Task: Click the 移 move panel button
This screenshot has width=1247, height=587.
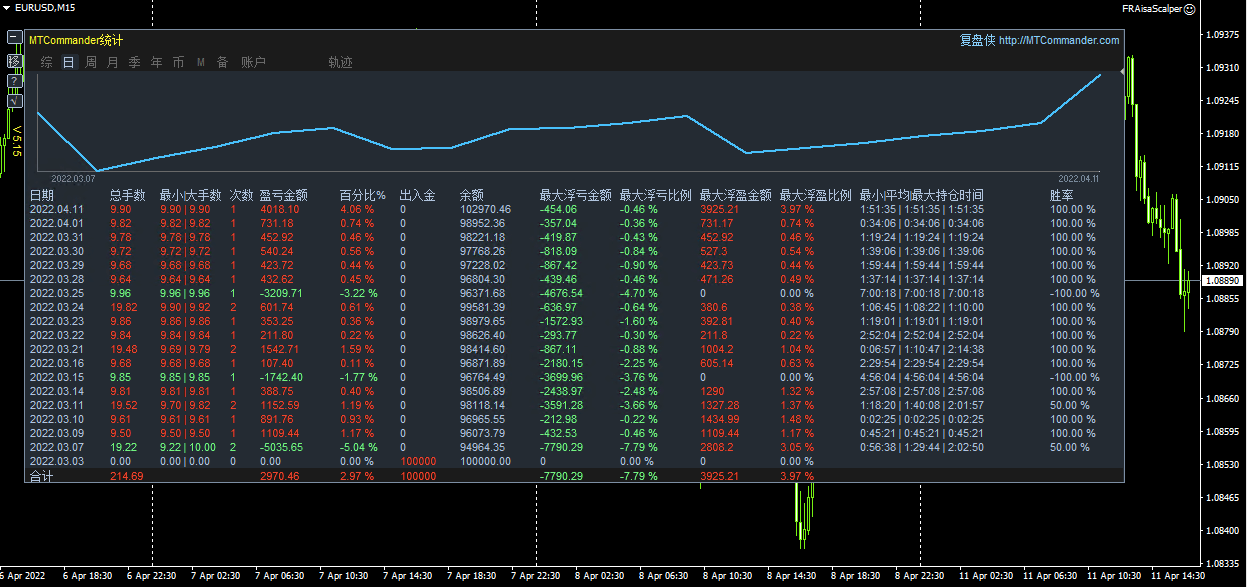Action: click(14, 61)
